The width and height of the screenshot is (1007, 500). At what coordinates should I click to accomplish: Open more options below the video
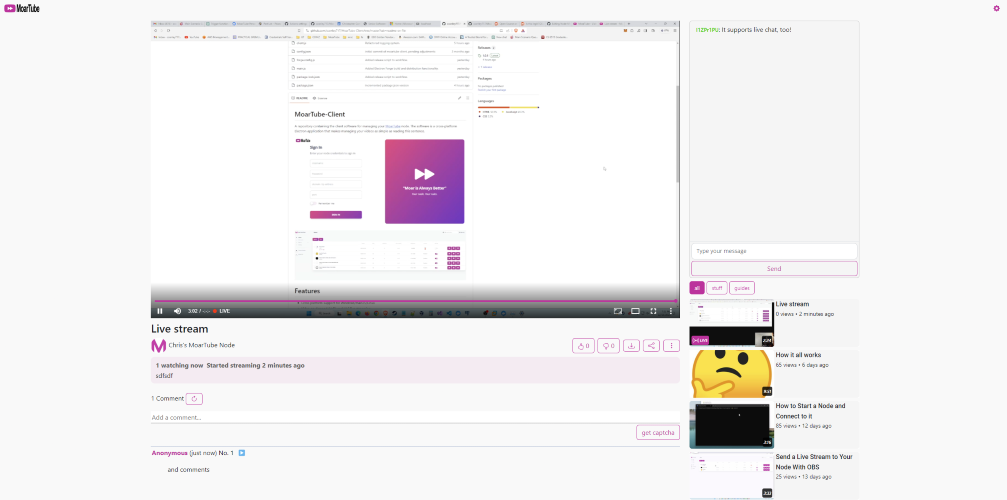tap(671, 346)
